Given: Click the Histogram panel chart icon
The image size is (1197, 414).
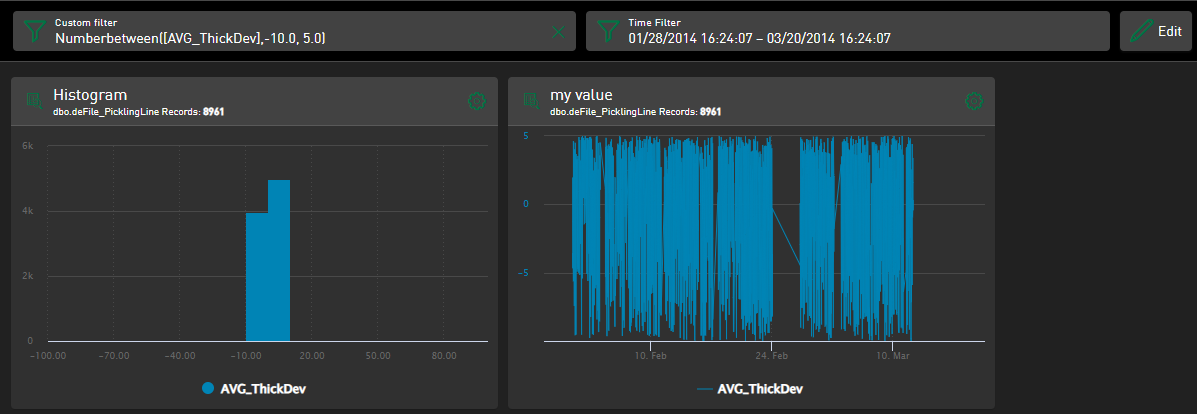Looking at the screenshot, I should (x=34, y=100).
